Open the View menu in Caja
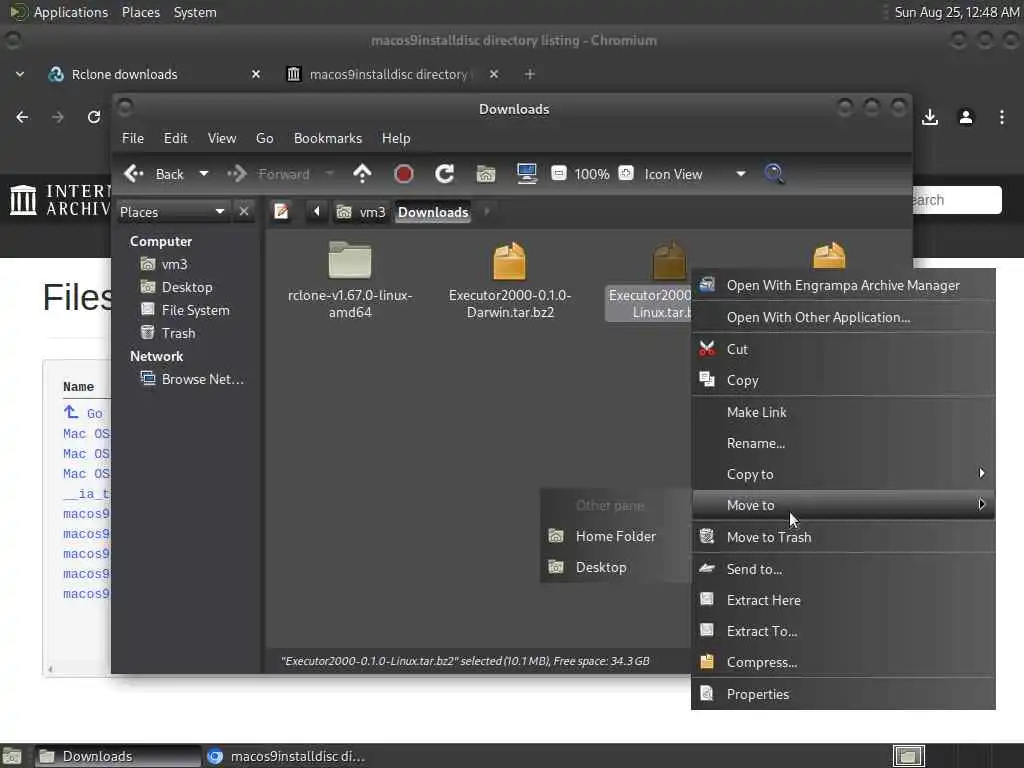This screenshot has width=1024, height=768. 222,138
